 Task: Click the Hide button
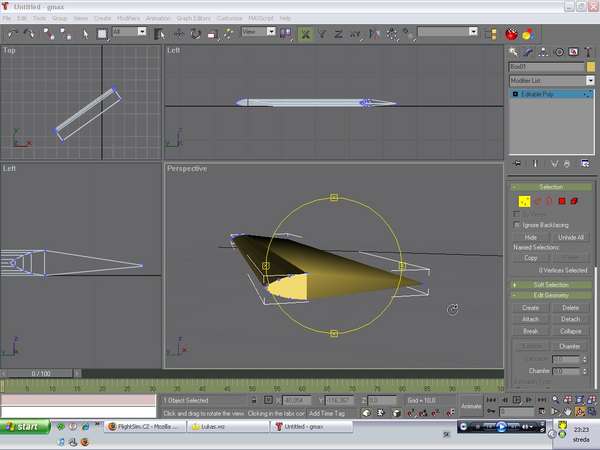(530, 237)
